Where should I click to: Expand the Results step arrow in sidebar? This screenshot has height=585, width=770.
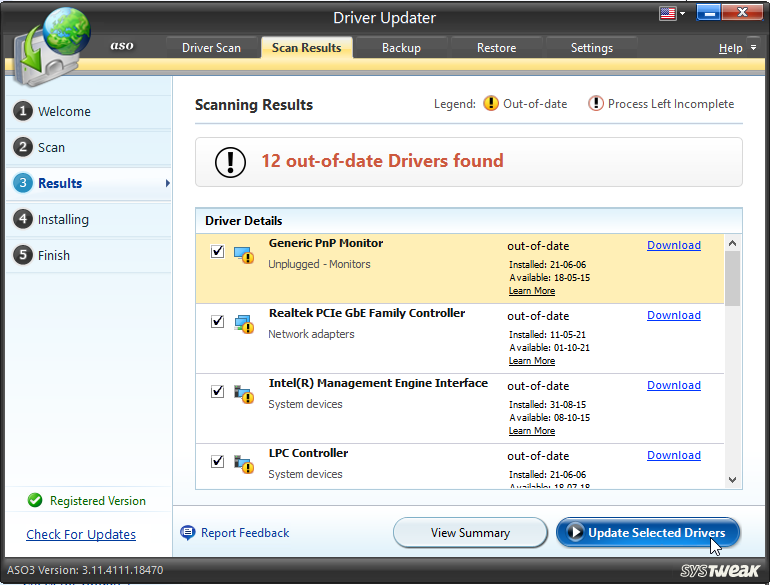[167, 183]
